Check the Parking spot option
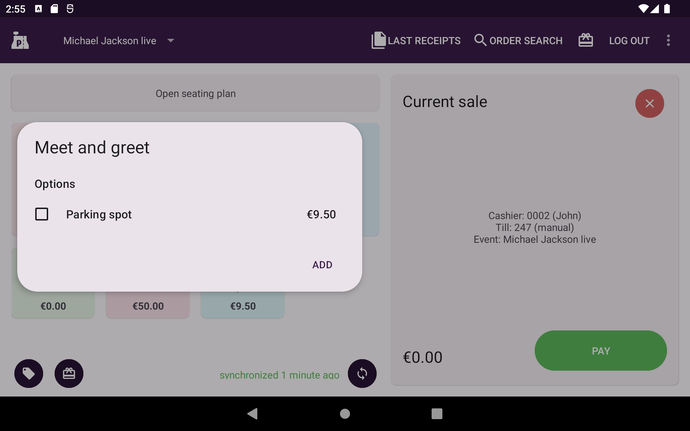 pyautogui.click(x=42, y=214)
